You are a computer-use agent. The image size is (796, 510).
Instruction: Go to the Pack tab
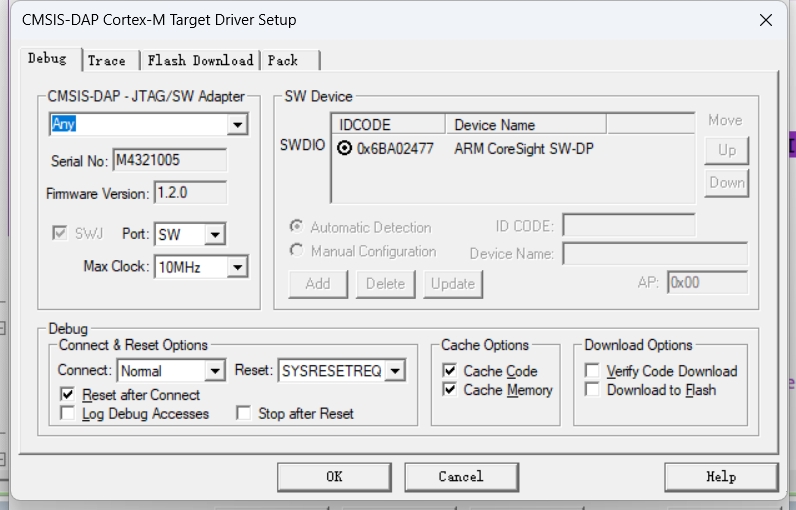(x=283, y=60)
